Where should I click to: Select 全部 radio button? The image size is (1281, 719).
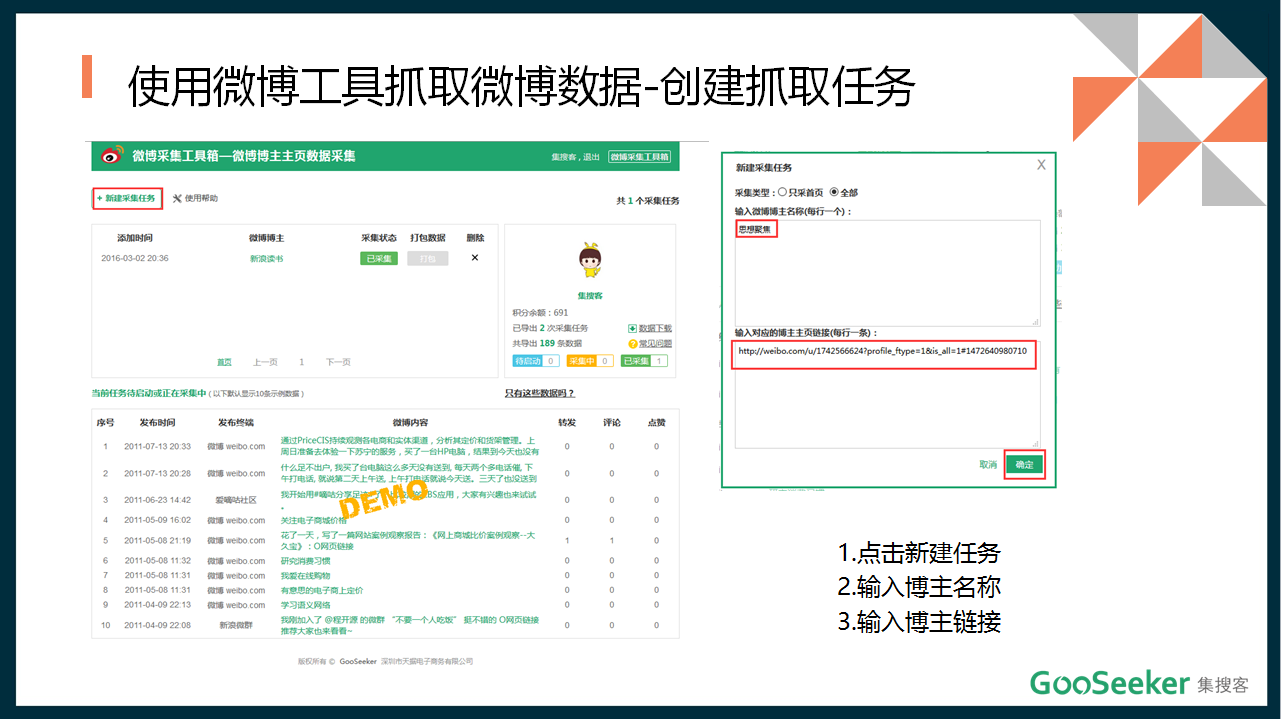coord(834,192)
